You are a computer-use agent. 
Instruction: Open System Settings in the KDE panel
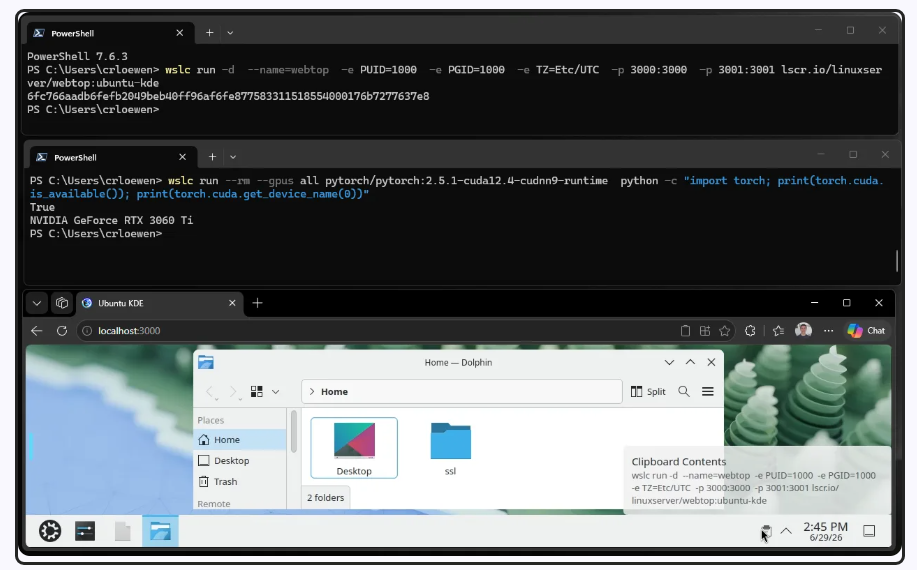pos(85,531)
